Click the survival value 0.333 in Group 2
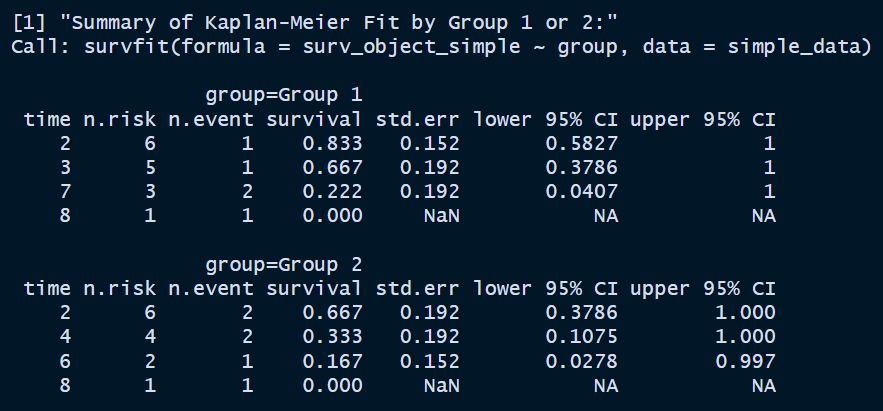Viewport: 883px width, 411px height. 332,337
